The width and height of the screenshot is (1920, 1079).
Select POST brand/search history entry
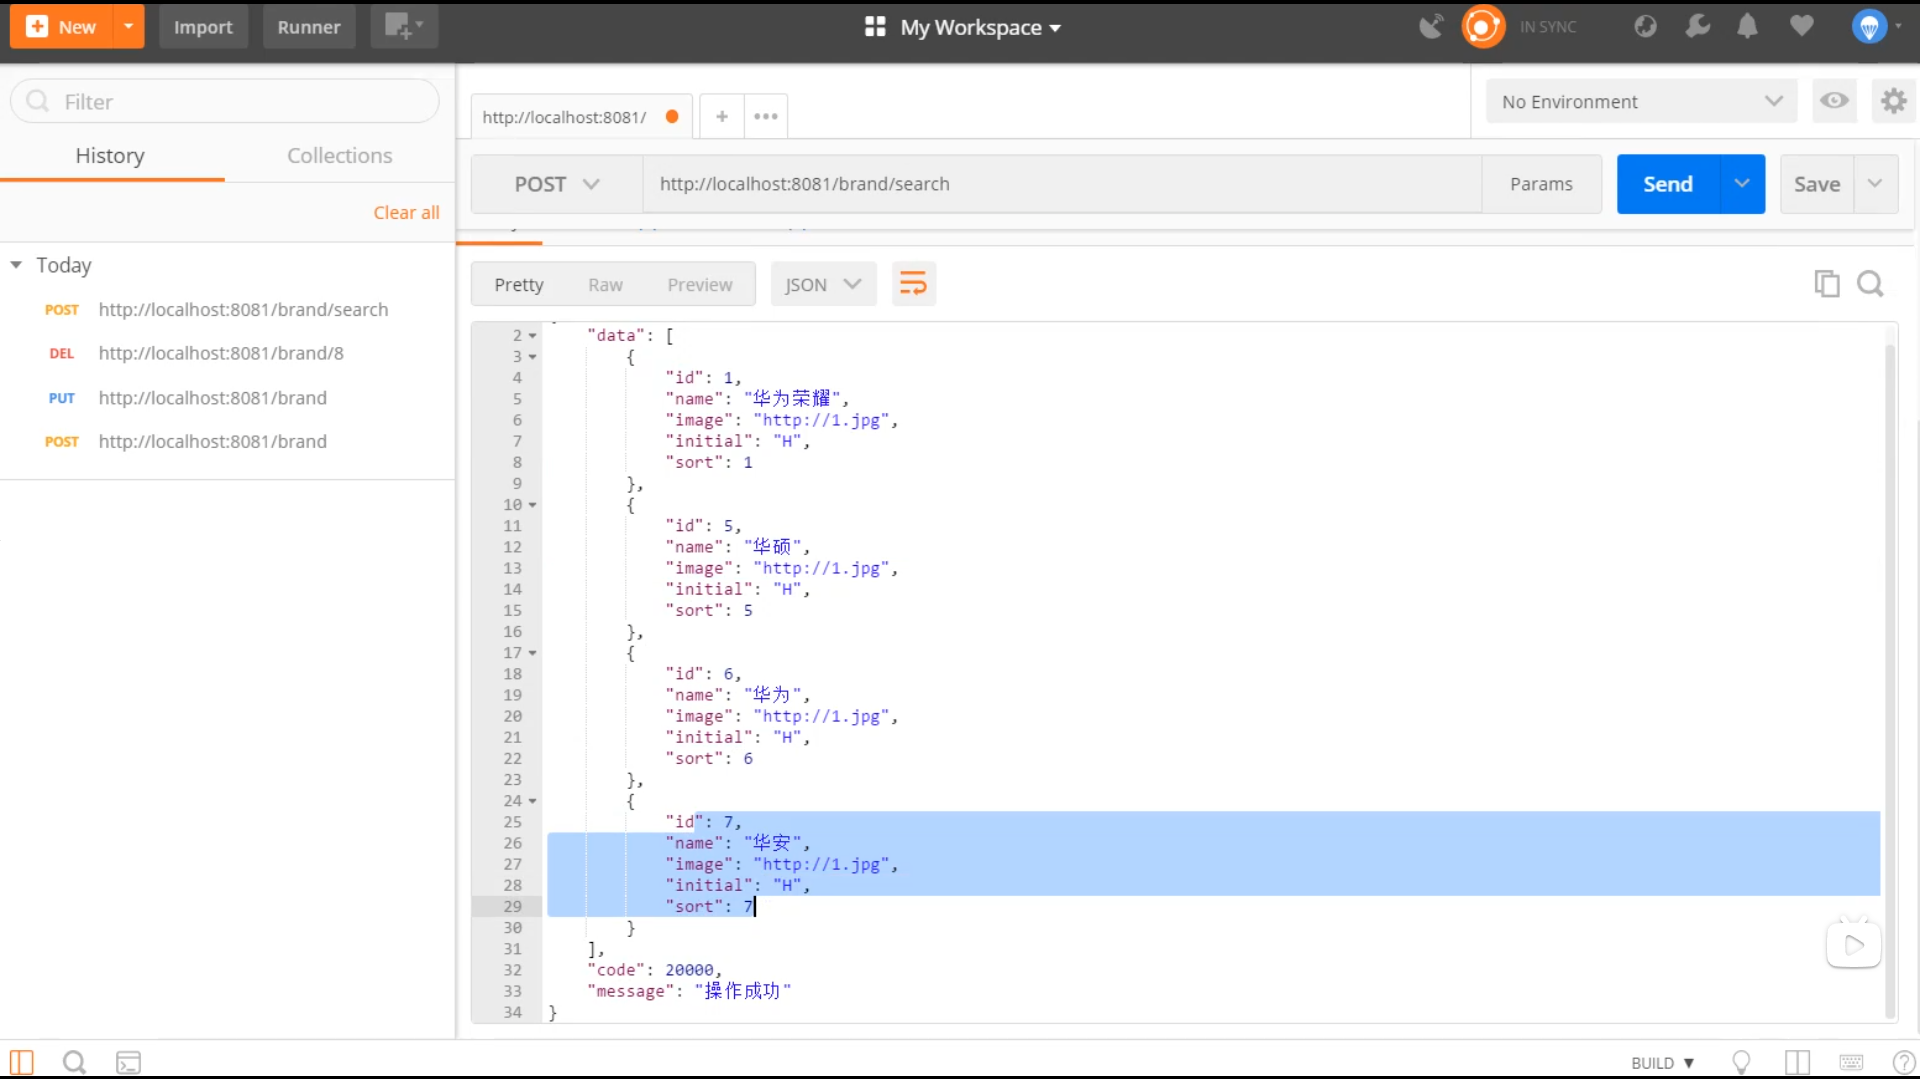pos(227,309)
